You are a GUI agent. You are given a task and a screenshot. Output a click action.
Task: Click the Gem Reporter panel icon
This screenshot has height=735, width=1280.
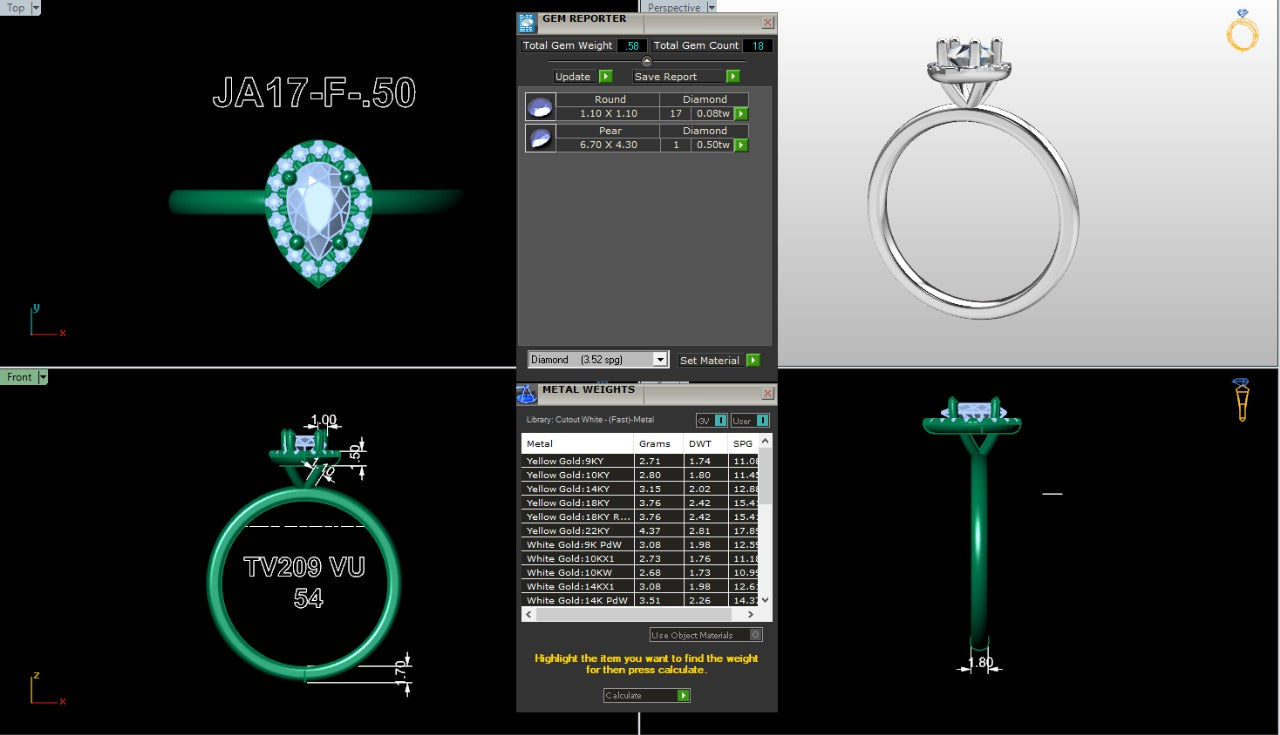(x=527, y=22)
